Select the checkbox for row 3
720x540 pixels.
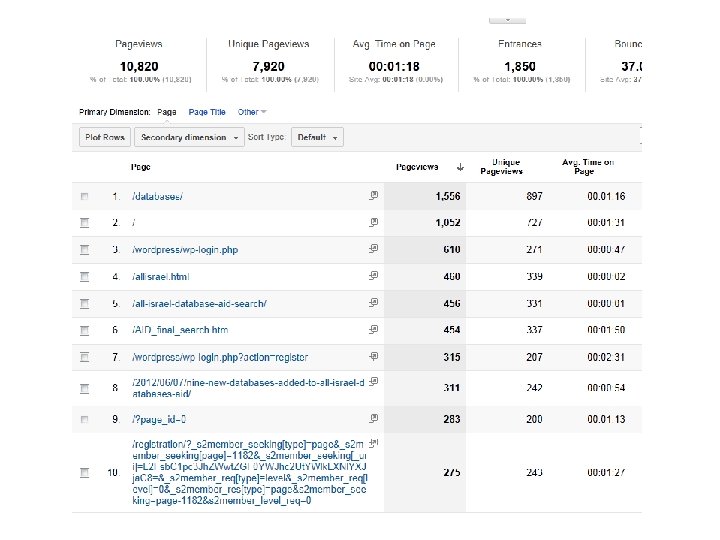pyautogui.click(x=84, y=249)
